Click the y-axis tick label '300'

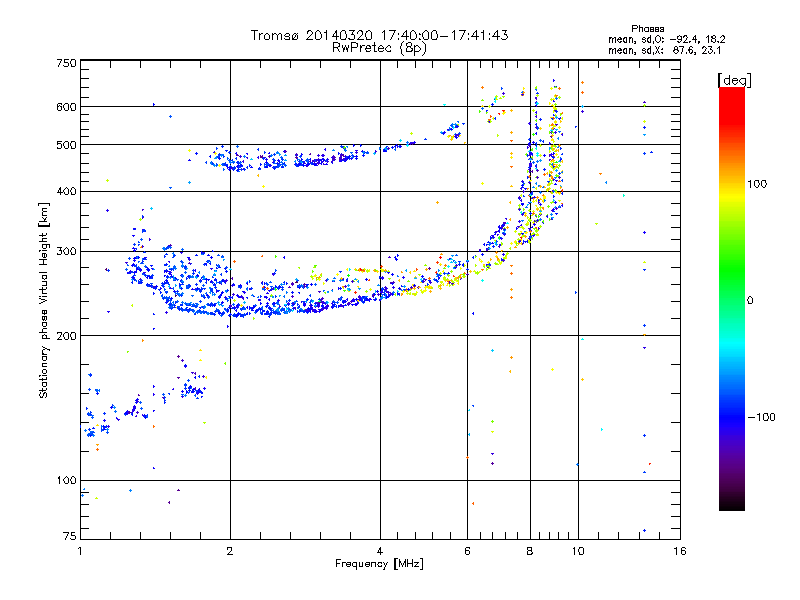pyautogui.click(x=66, y=252)
